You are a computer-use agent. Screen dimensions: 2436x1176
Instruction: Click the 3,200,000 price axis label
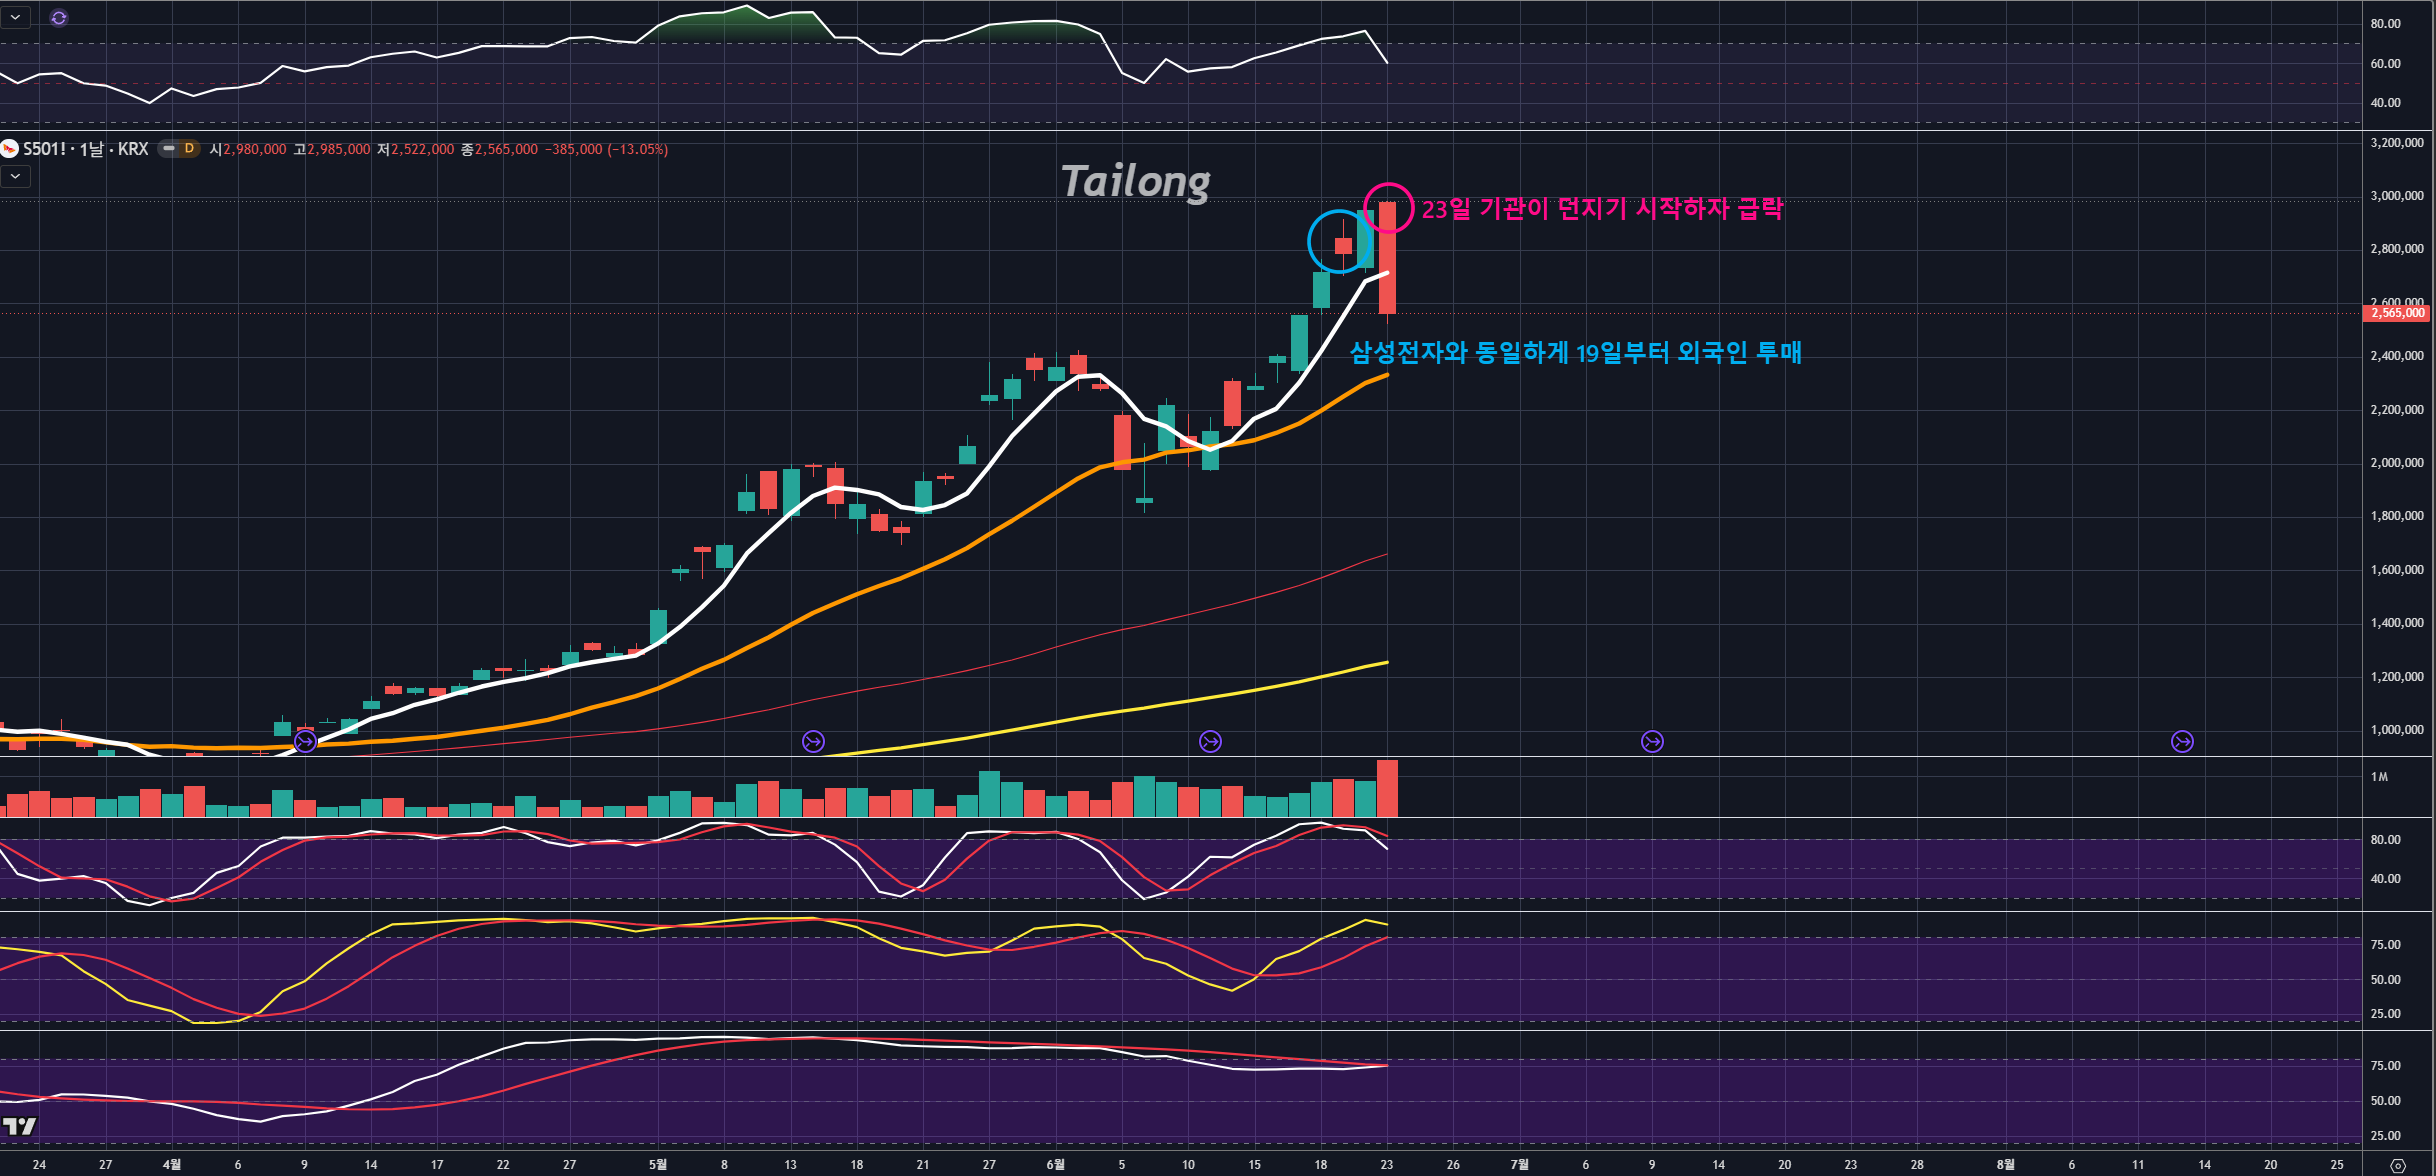pyautogui.click(x=2397, y=143)
